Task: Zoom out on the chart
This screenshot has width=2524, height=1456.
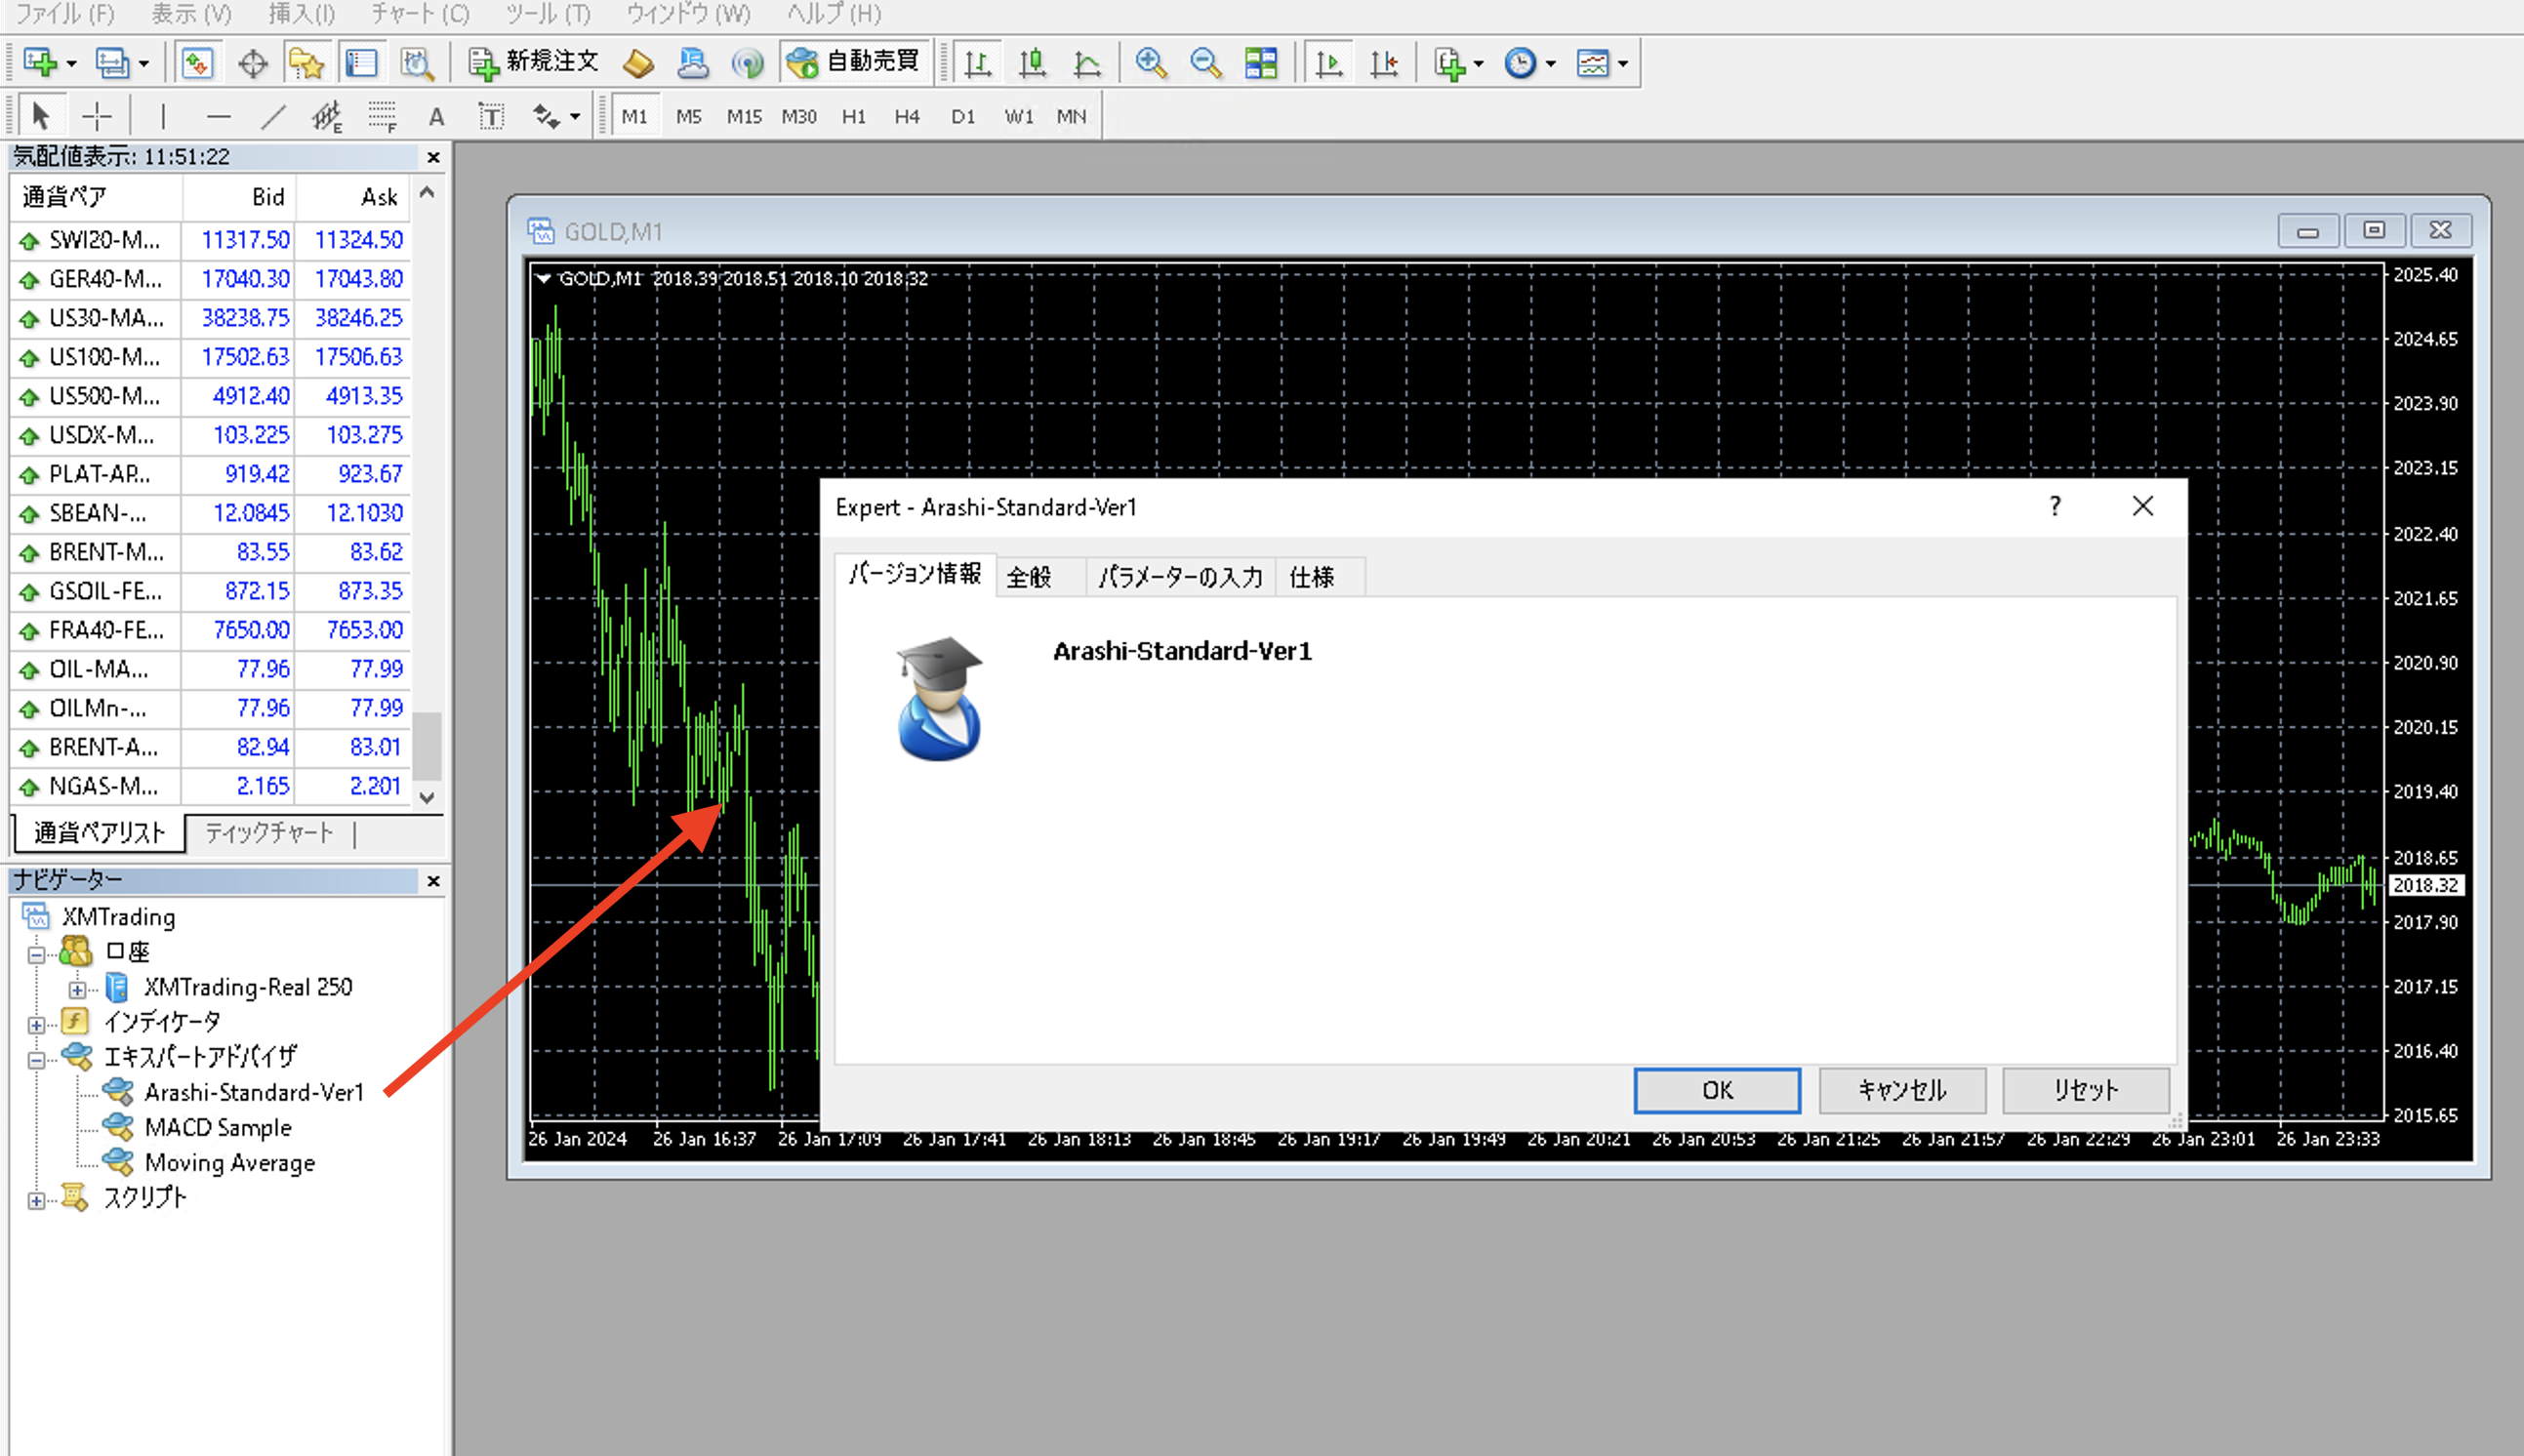Action: pyautogui.click(x=1206, y=63)
